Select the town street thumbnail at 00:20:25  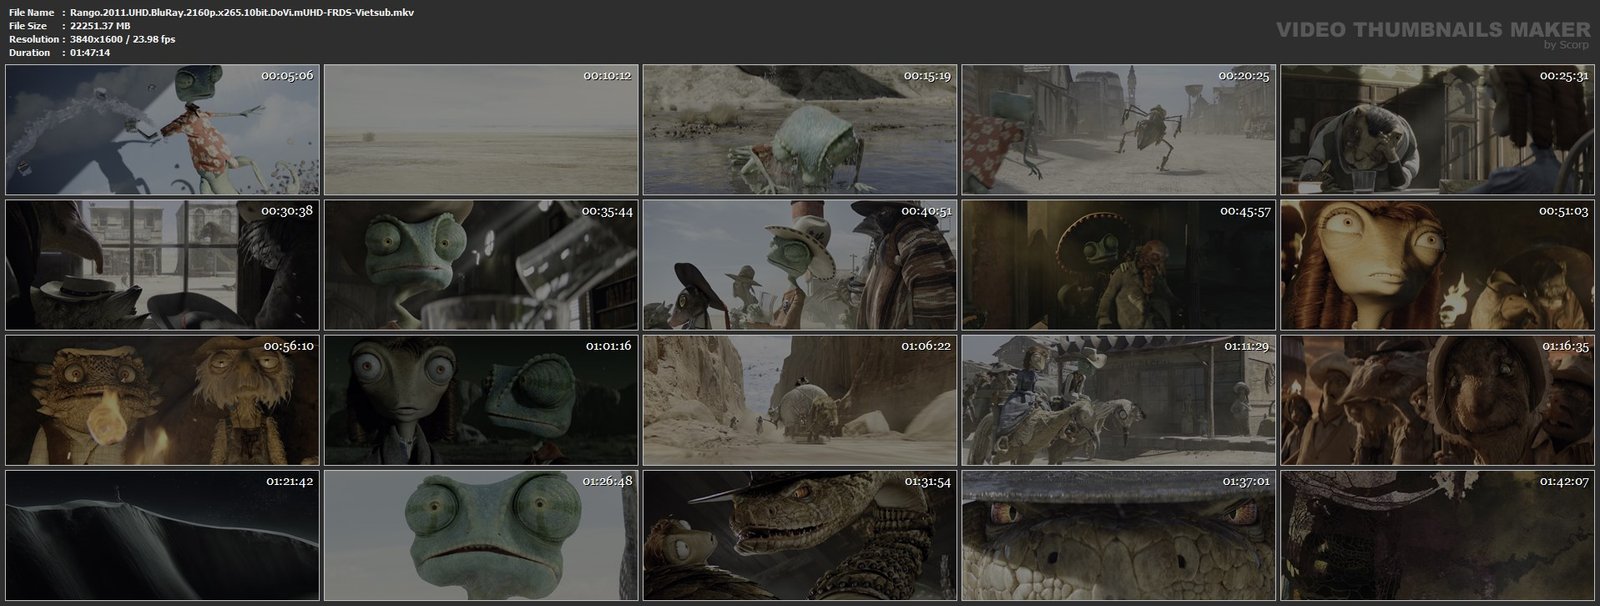click(x=1119, y=130)
